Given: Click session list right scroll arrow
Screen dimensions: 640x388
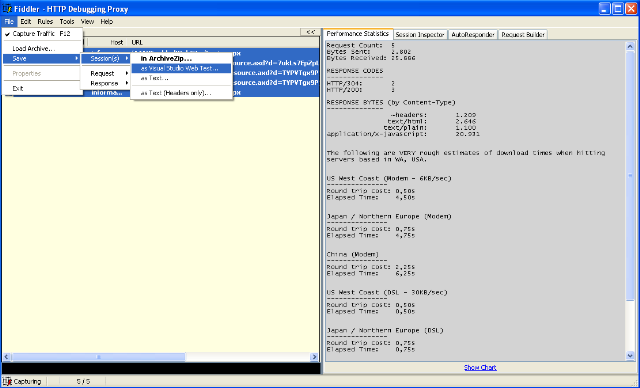Looking at the screenshot, I should coord(314,357).
